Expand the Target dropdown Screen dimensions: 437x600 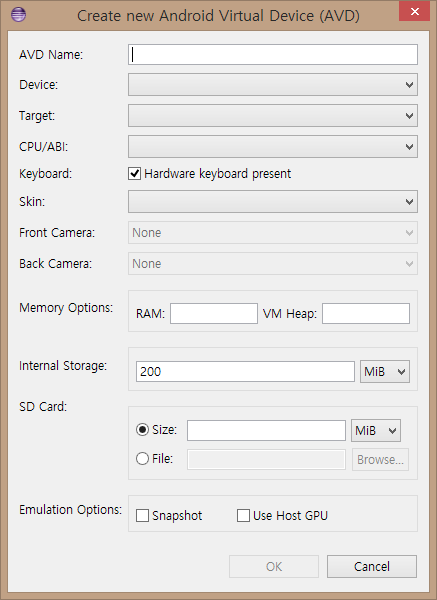pyautogui.click(x=272, y=116)
